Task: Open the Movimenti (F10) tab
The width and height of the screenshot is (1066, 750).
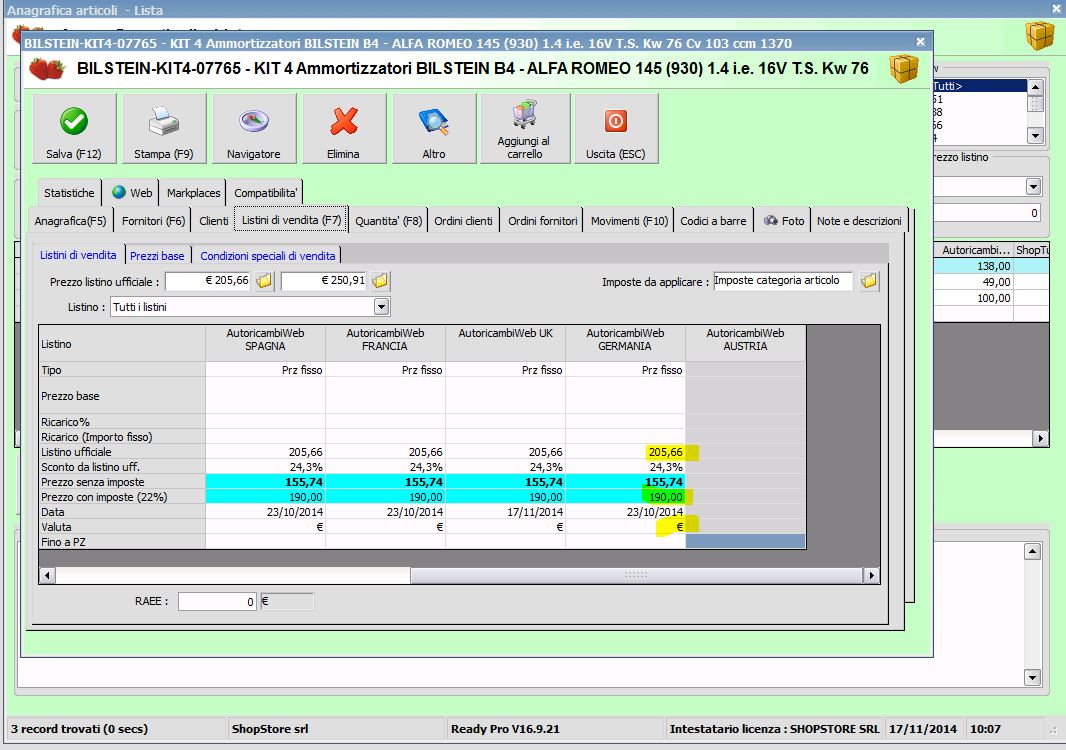Action: tap(629, 221)
